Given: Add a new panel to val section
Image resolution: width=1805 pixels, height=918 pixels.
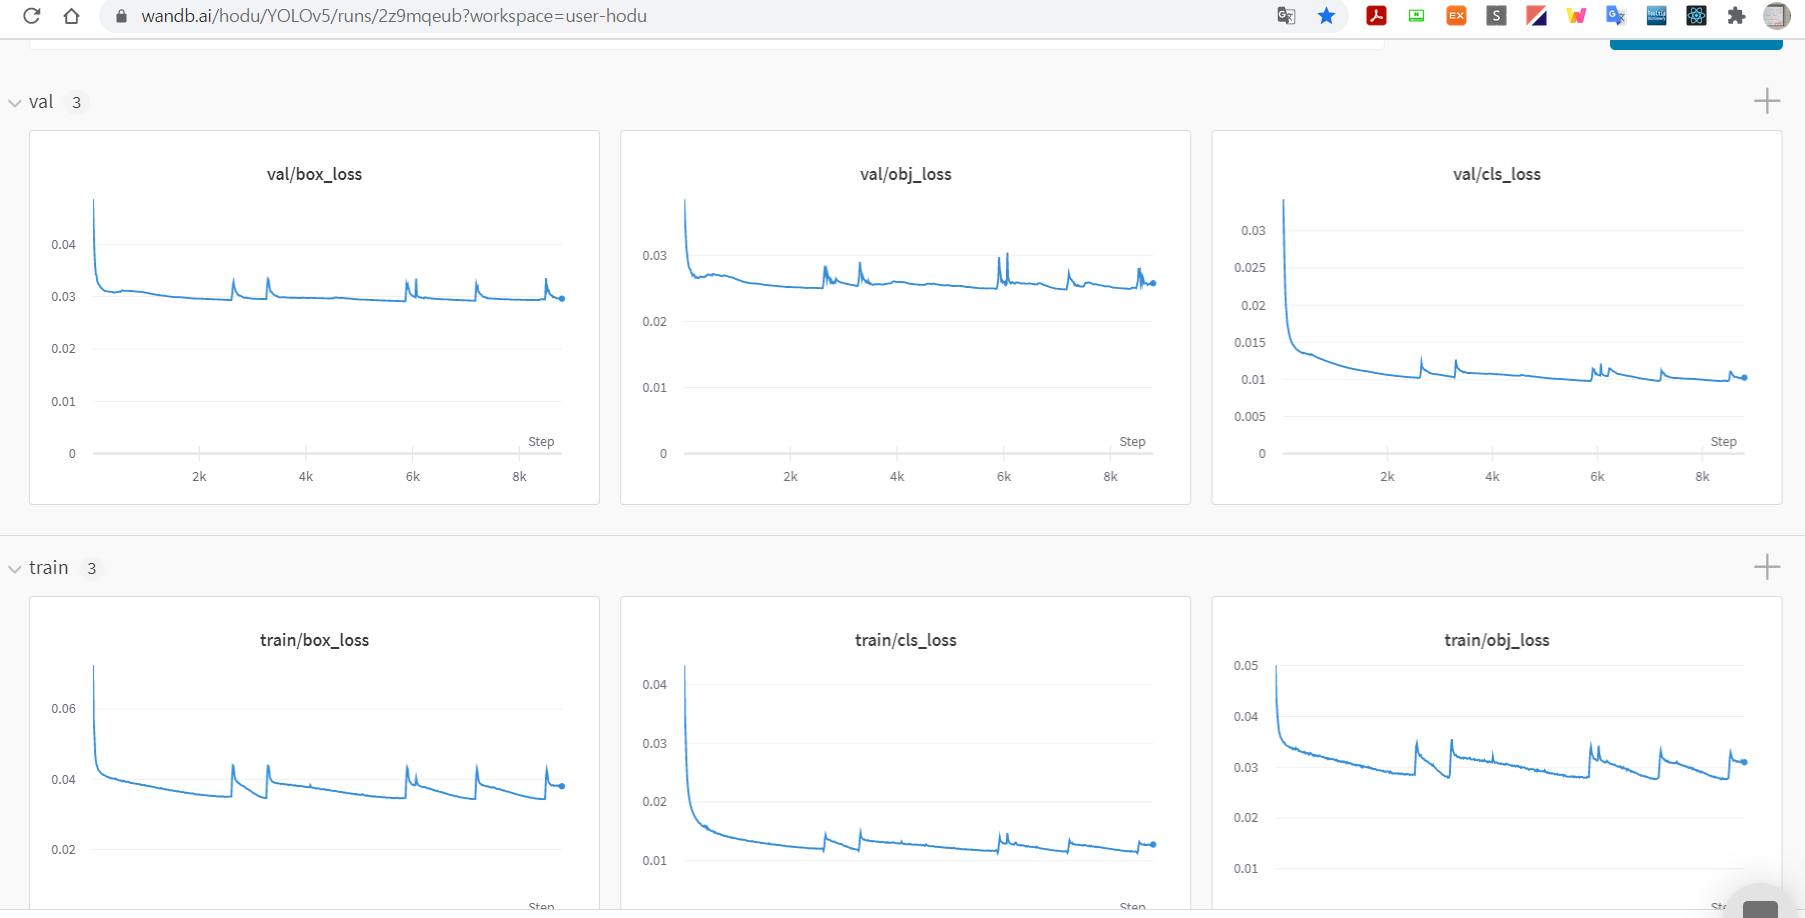Looking at the screenshot, I should pyautogui.click(x=1766, y=100).
